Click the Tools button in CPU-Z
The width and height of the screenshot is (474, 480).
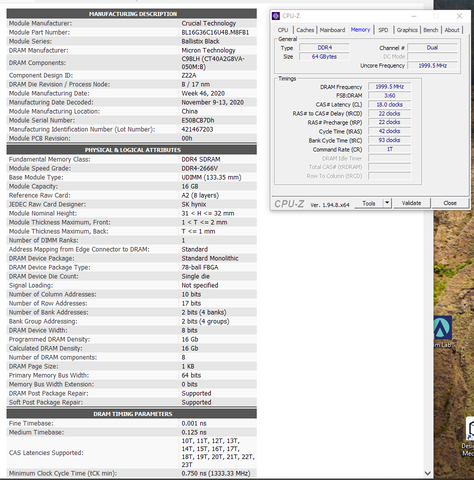[x=369, y=203]
